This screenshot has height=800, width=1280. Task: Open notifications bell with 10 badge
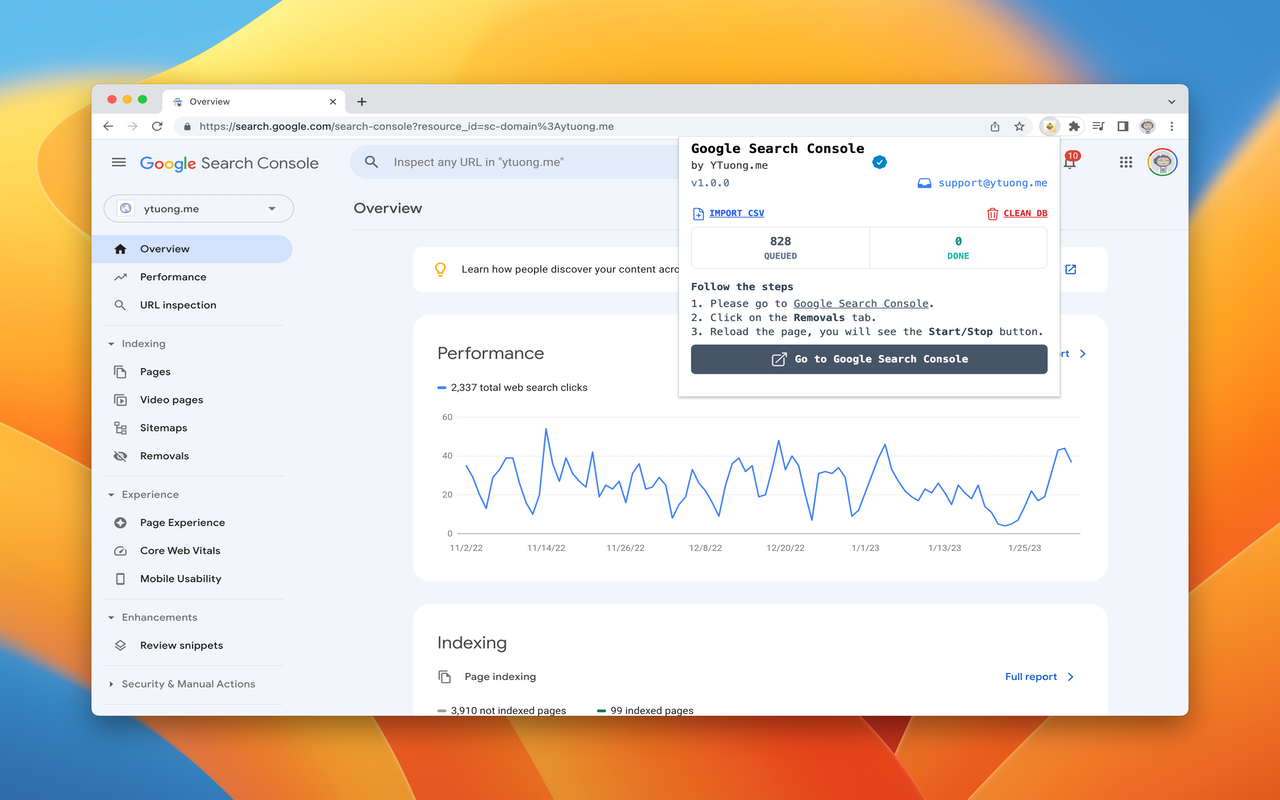click(x=1070, y=161)
